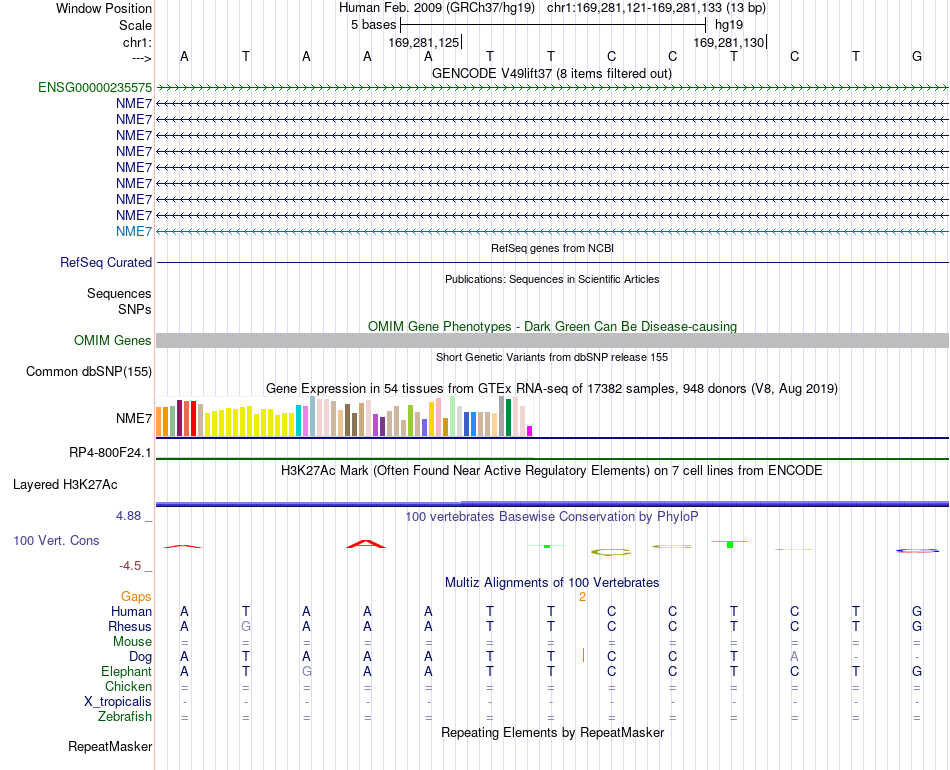950x770 pixels.
Task: Open the light-blue NME7 transcript label
Action: [134, 231]
